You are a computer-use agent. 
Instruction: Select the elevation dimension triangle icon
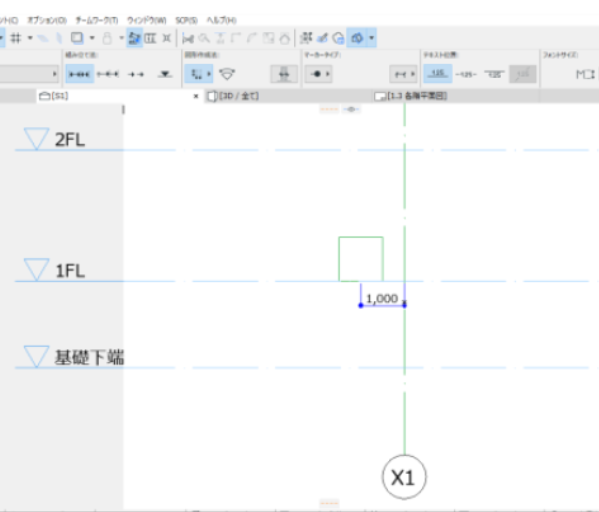coord(165,74)
